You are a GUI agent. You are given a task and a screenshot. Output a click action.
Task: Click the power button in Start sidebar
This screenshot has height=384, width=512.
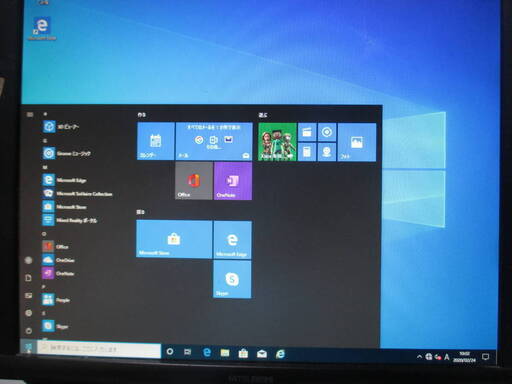point(29,331)
